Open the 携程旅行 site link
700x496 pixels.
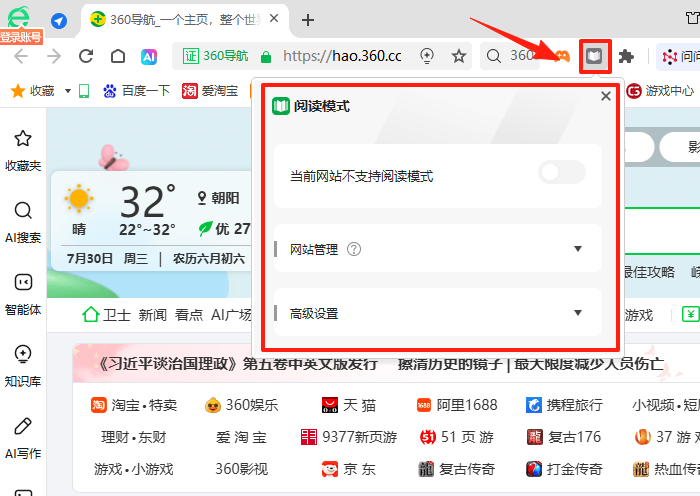[x=564, y=405]
